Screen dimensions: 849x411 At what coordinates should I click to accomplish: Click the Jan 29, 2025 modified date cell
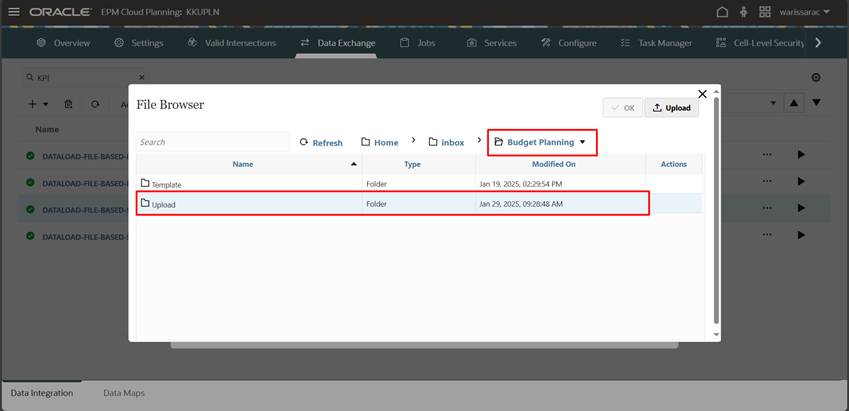pos(521,204)
